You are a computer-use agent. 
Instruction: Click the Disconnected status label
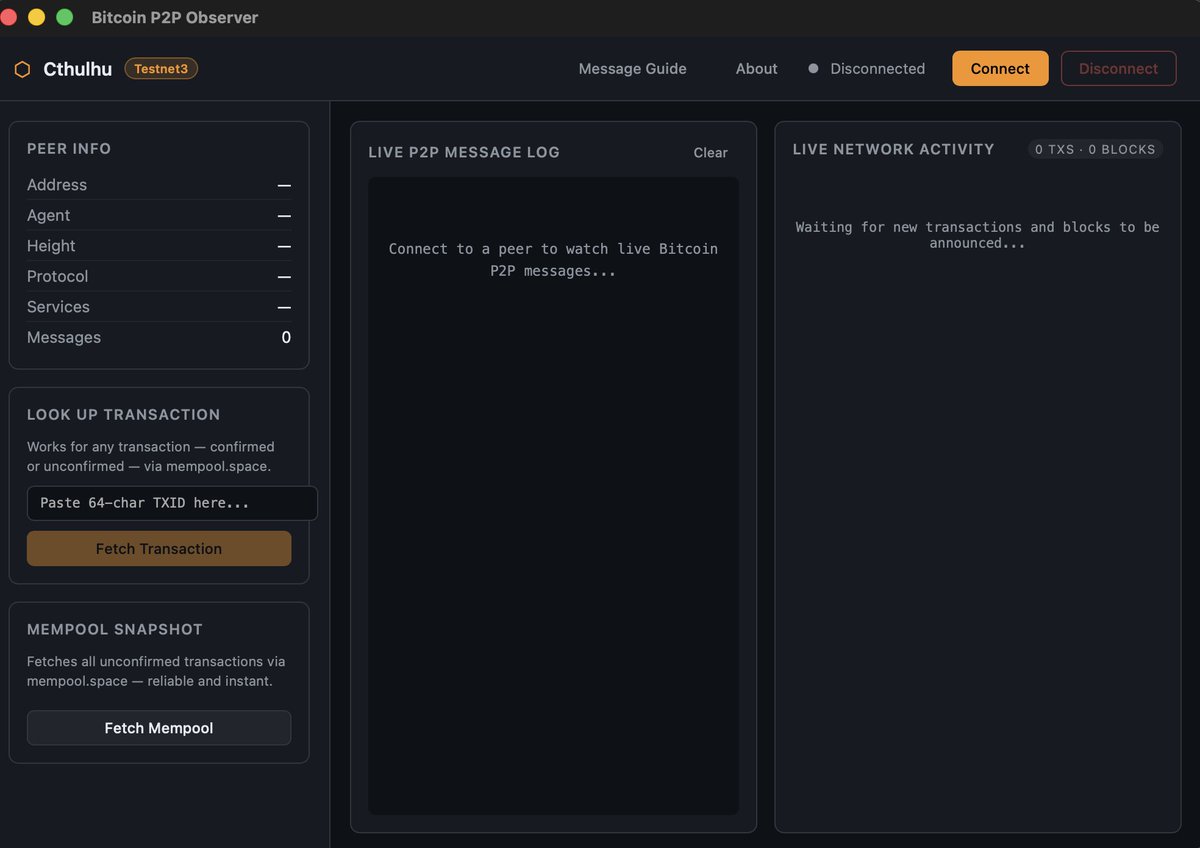click(x=878, y=69)
